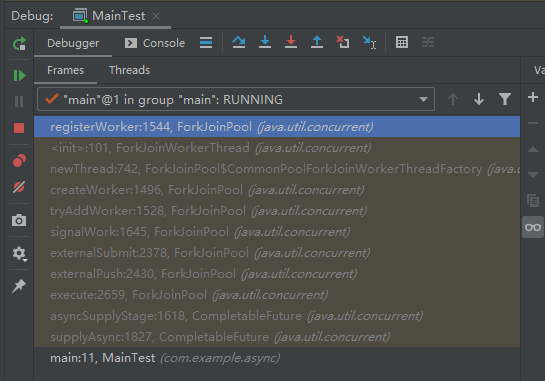The image size is (545, 381).
Task: Switch to the Threads tab
Action: 129,70
